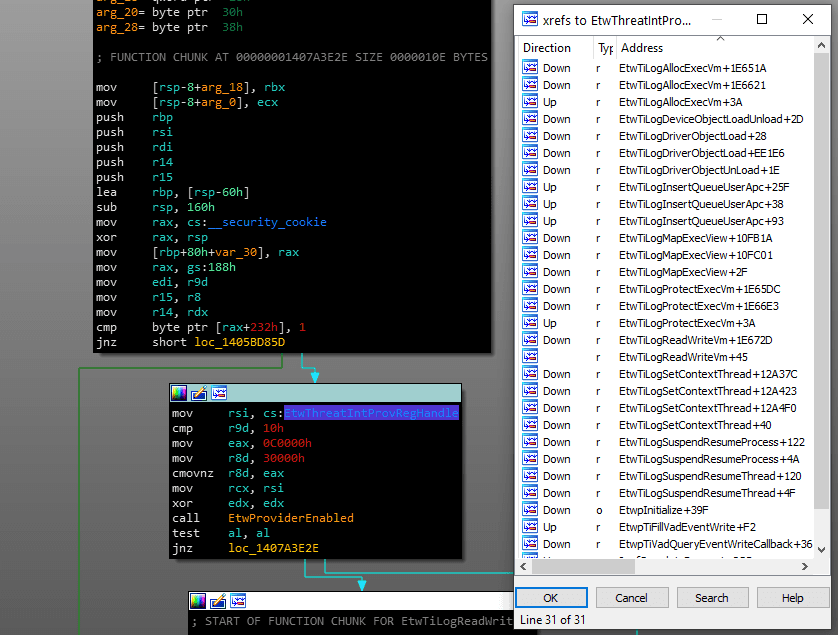This screenshot has height=635, width=838.
Task: Click the row icon for EtwTiLogSetContextThread+12A423
Action: [x=530, y=391]
